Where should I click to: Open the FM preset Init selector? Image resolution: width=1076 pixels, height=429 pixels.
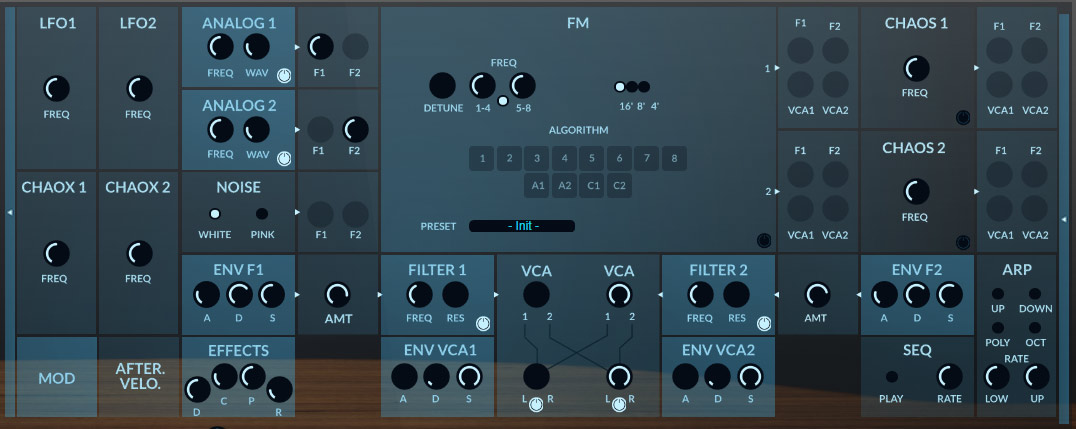tap(522, 226)
